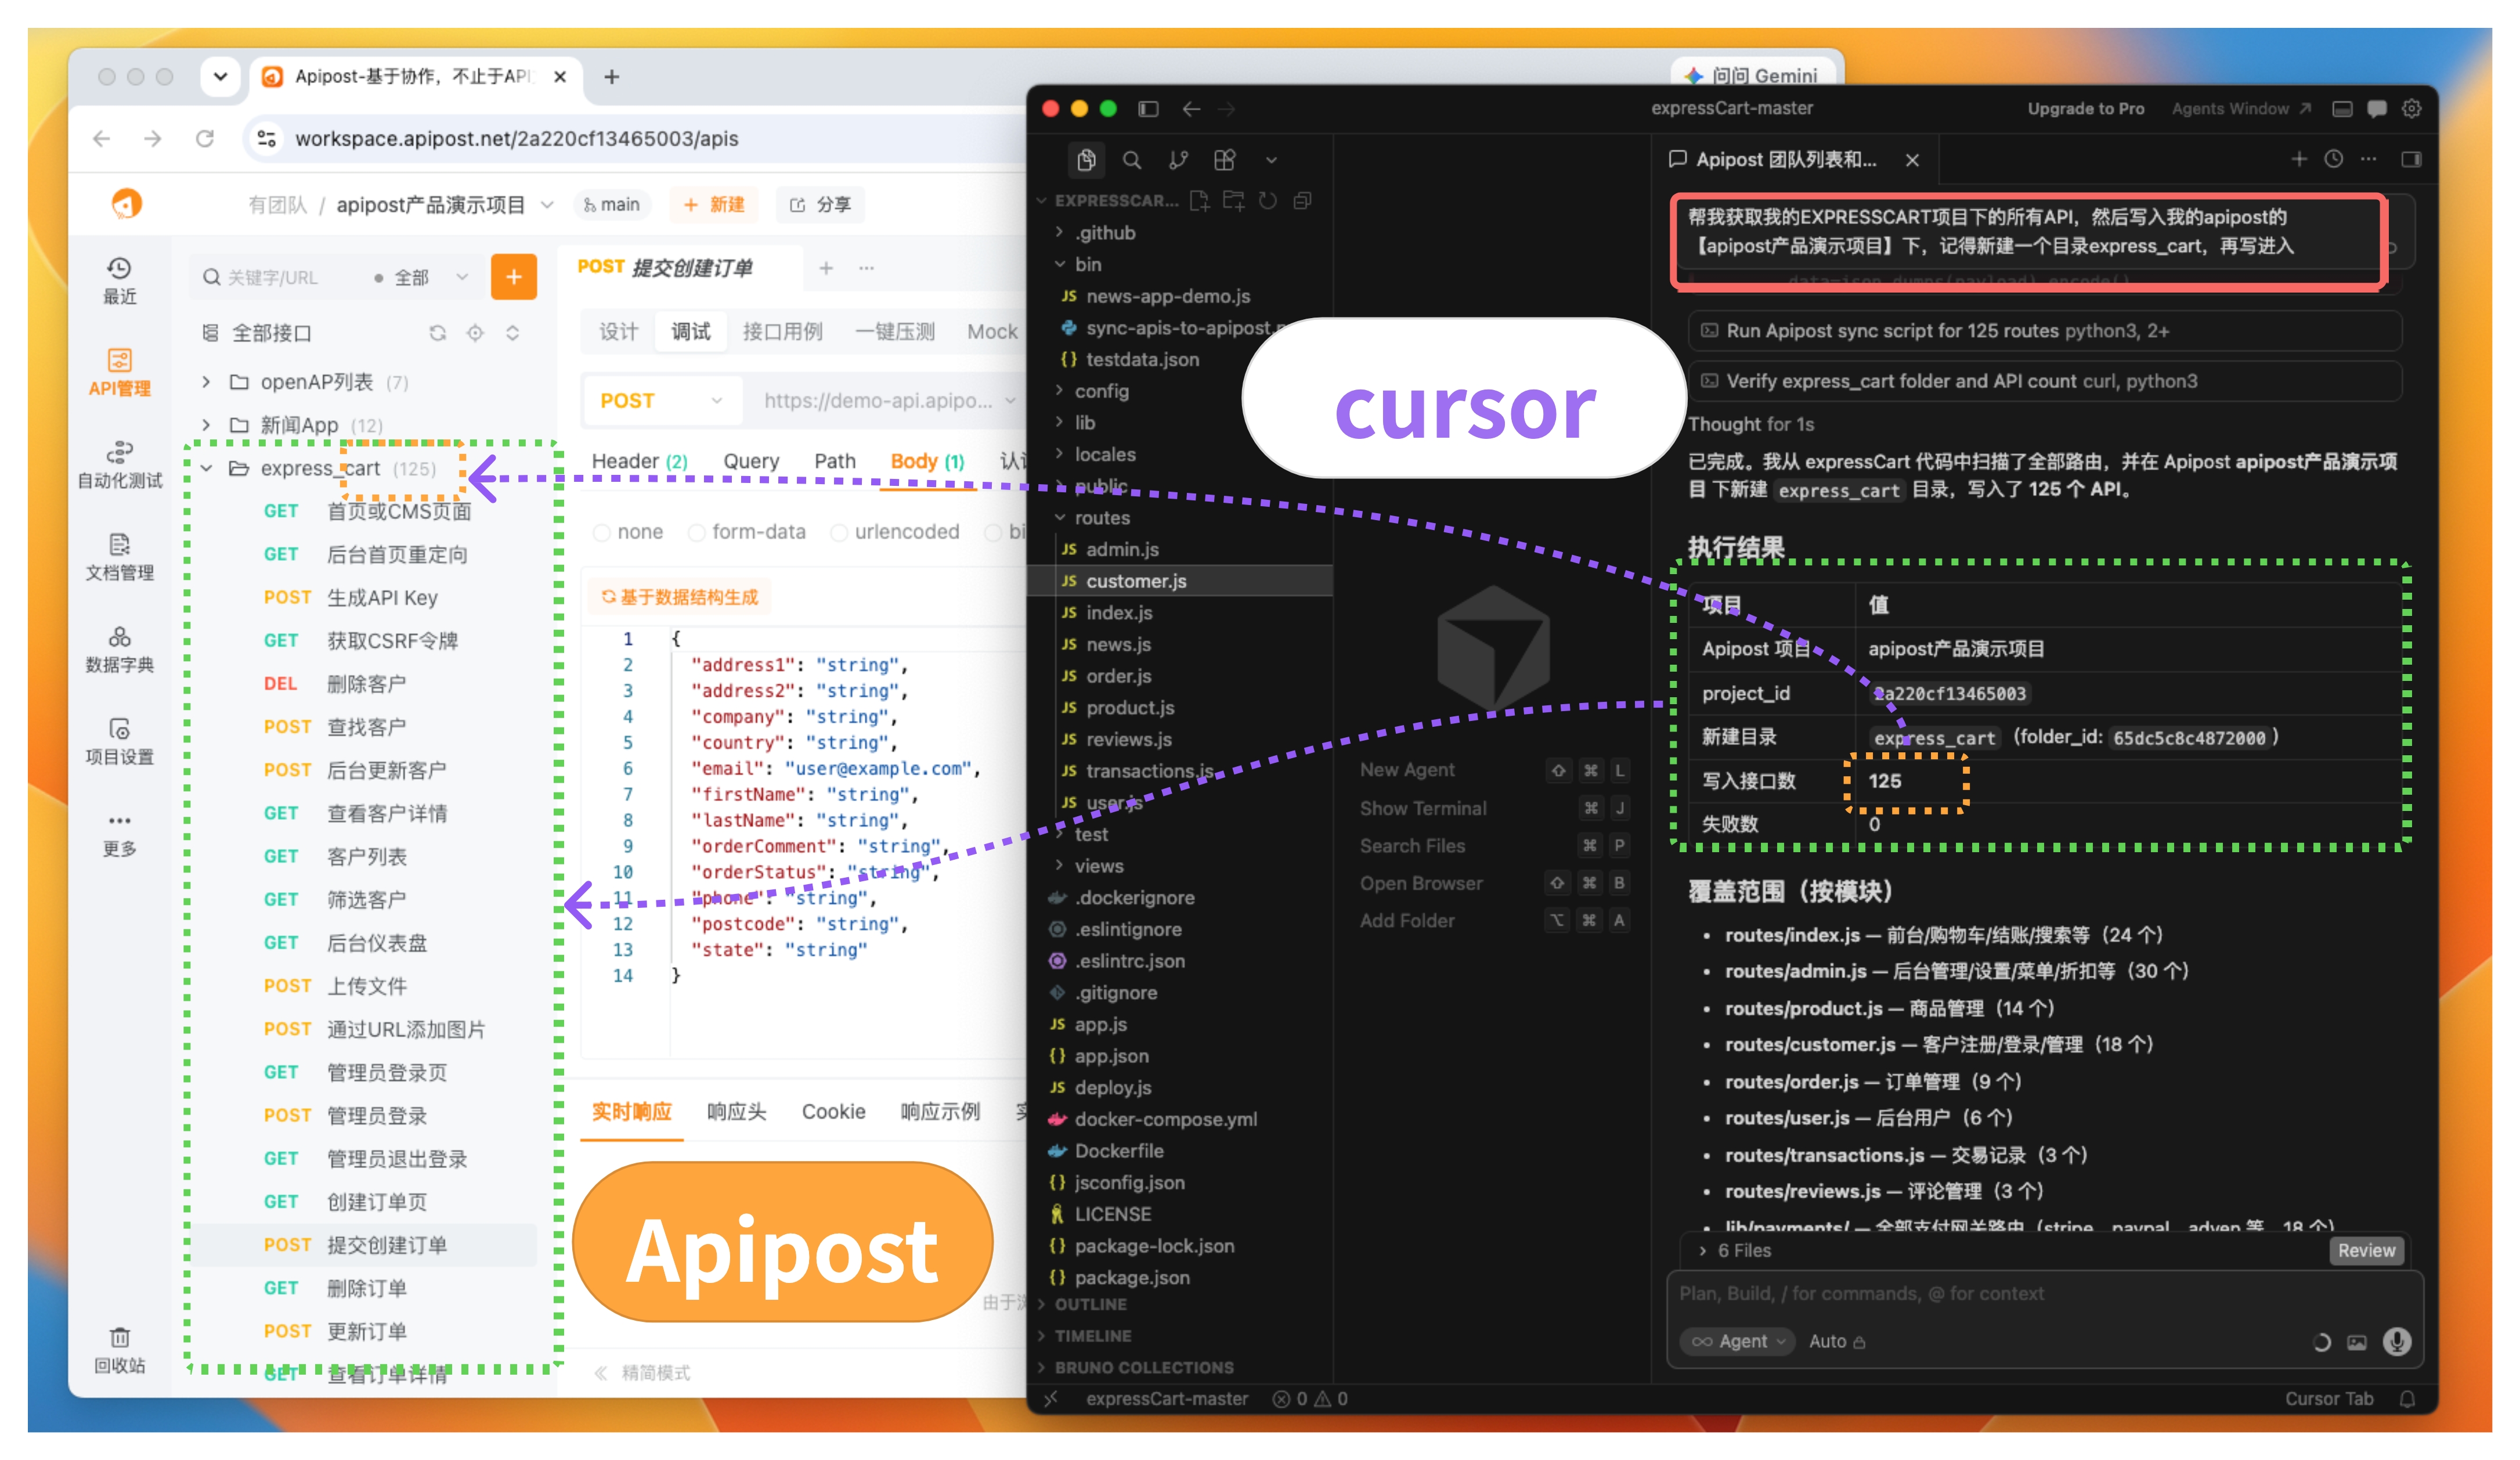Click the Review button
The width and height of the screenshot is (2520, 1460).
(2365, 1250)
